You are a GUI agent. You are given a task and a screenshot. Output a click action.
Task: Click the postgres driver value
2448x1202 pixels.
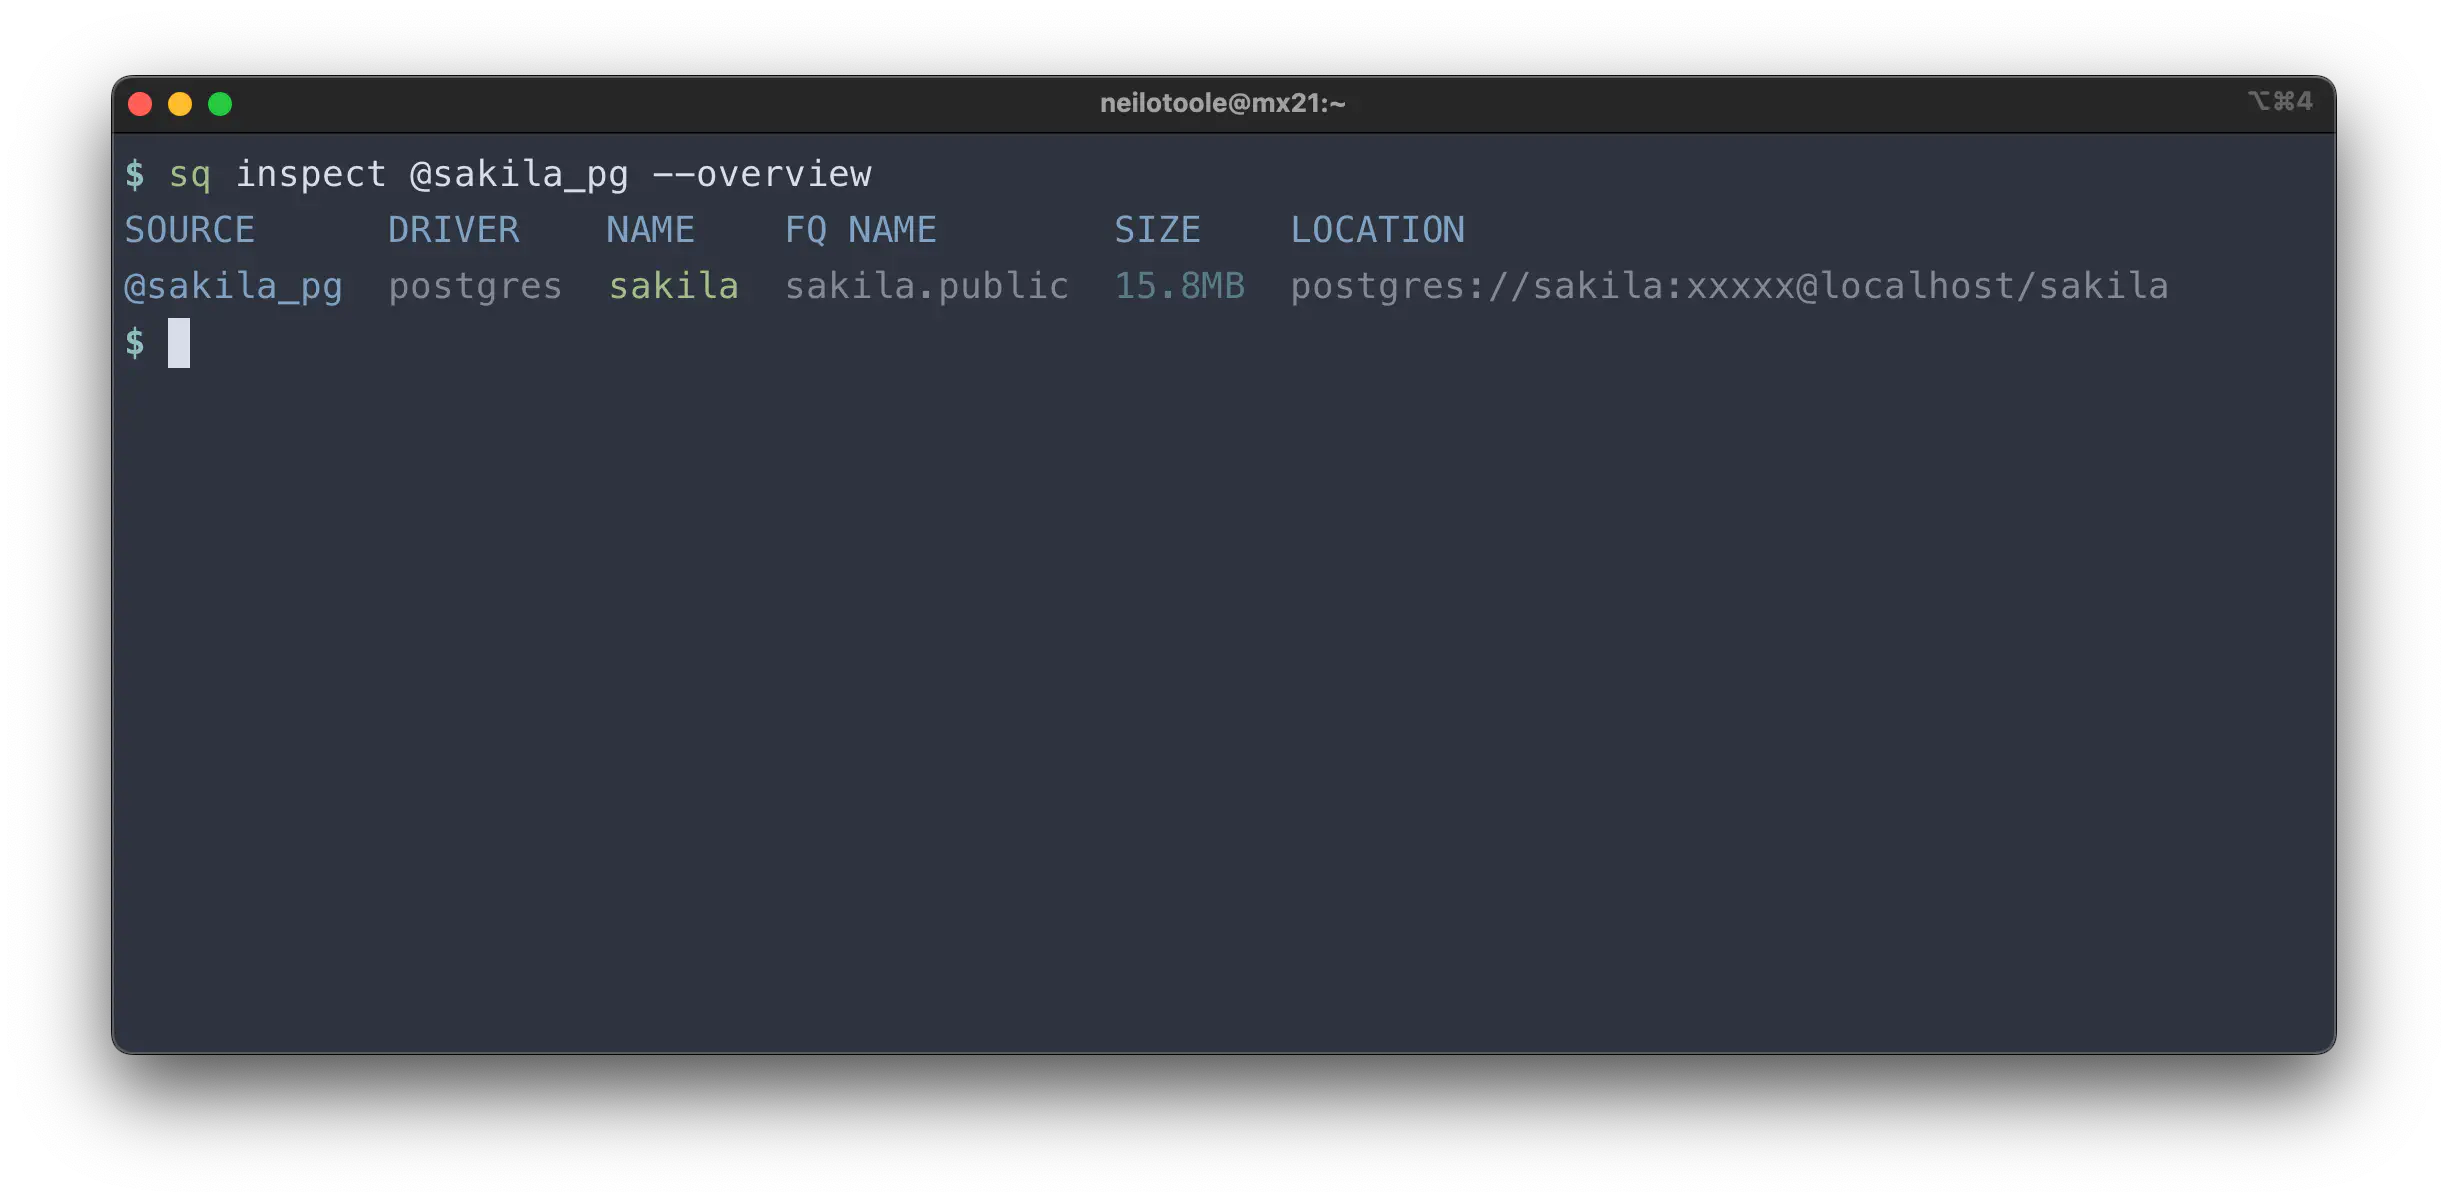(475, 287)
